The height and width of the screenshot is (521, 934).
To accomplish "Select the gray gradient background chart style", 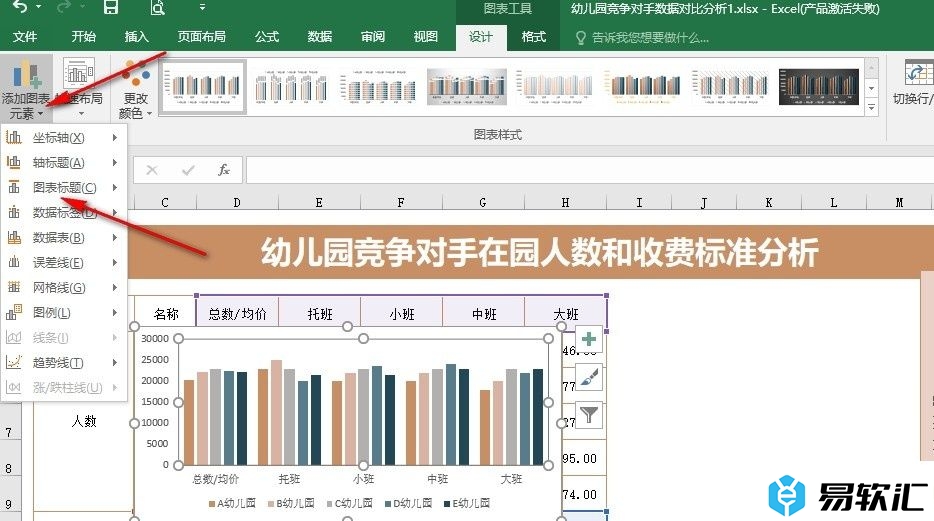I will point(466,86).
